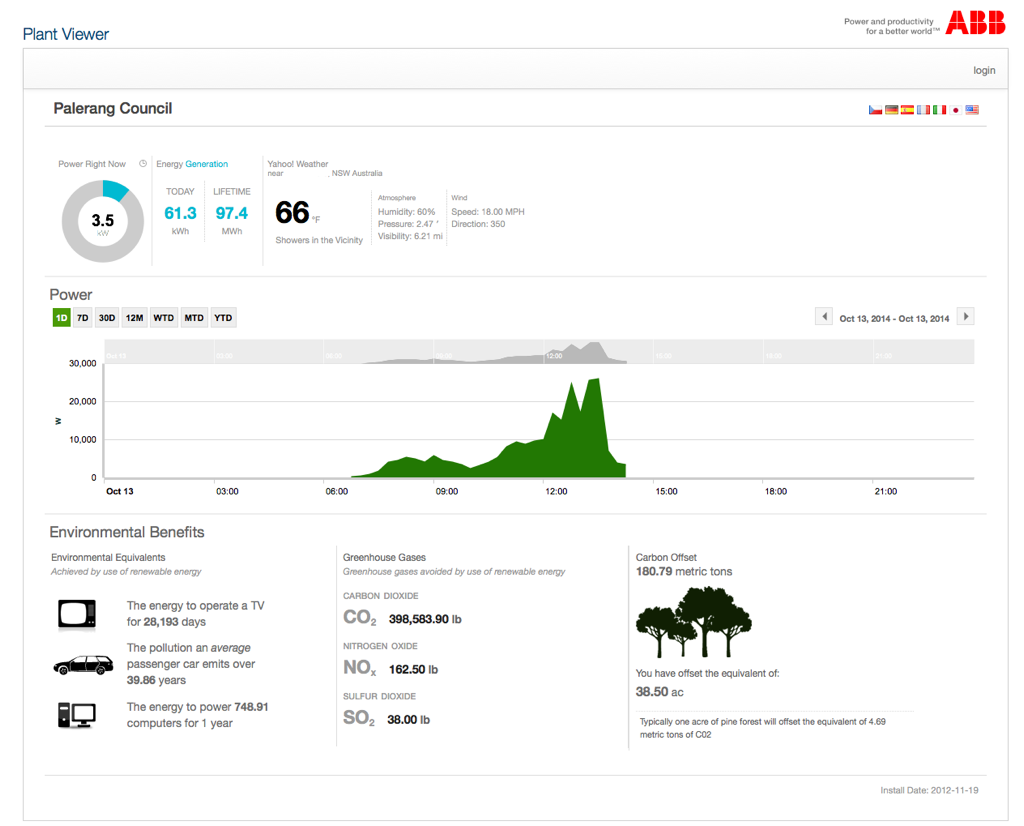Choose the YTD range button
This screenshot has width=1024, height=826.
click(x=223, y=318)
